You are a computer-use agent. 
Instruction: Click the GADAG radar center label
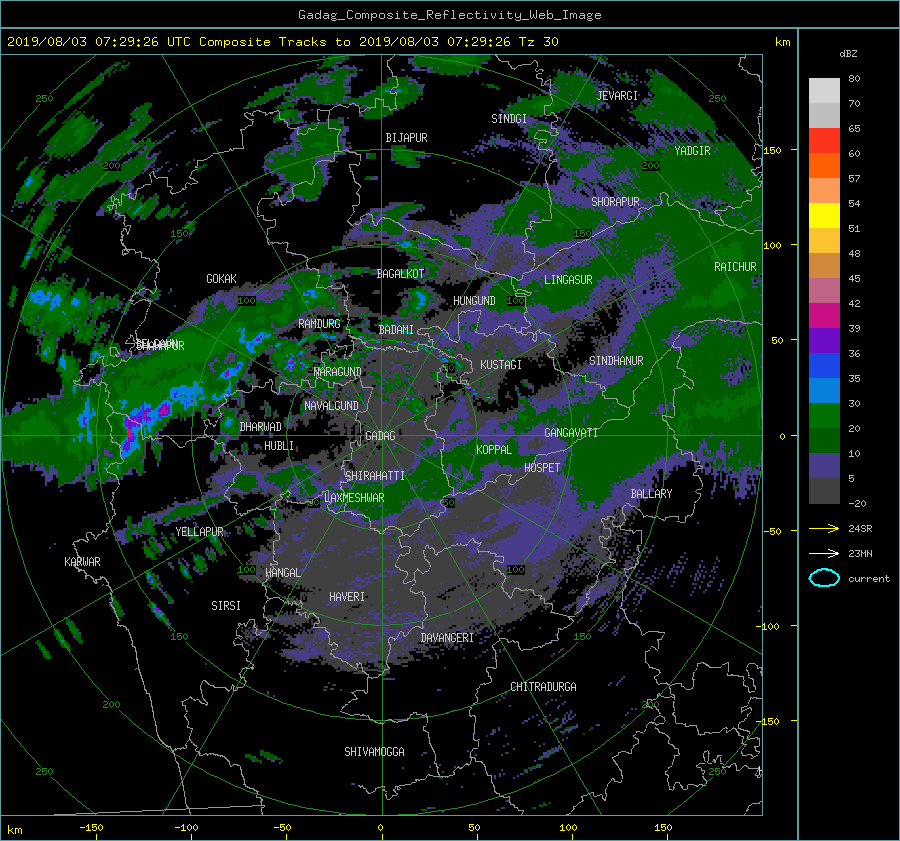380,436
